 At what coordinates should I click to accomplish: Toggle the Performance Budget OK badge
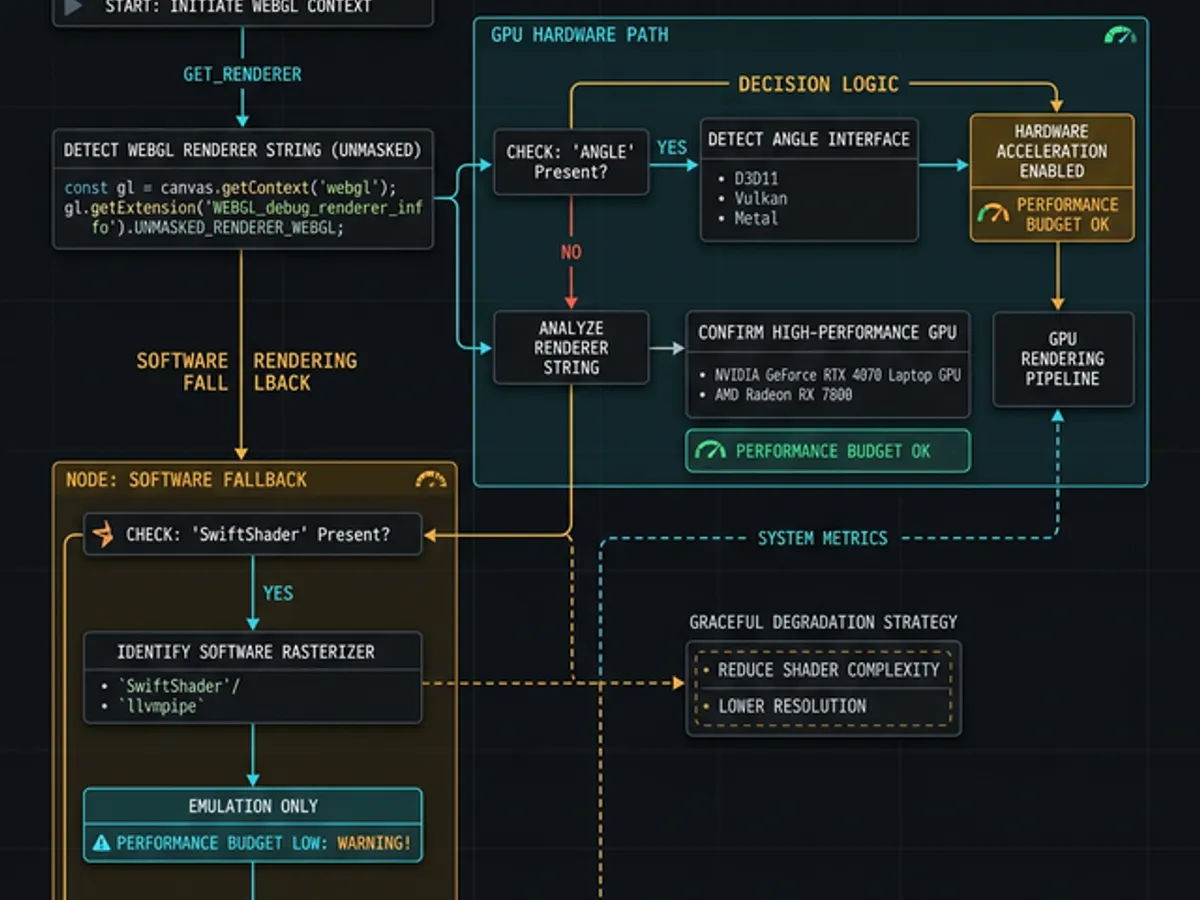point(827,451)
